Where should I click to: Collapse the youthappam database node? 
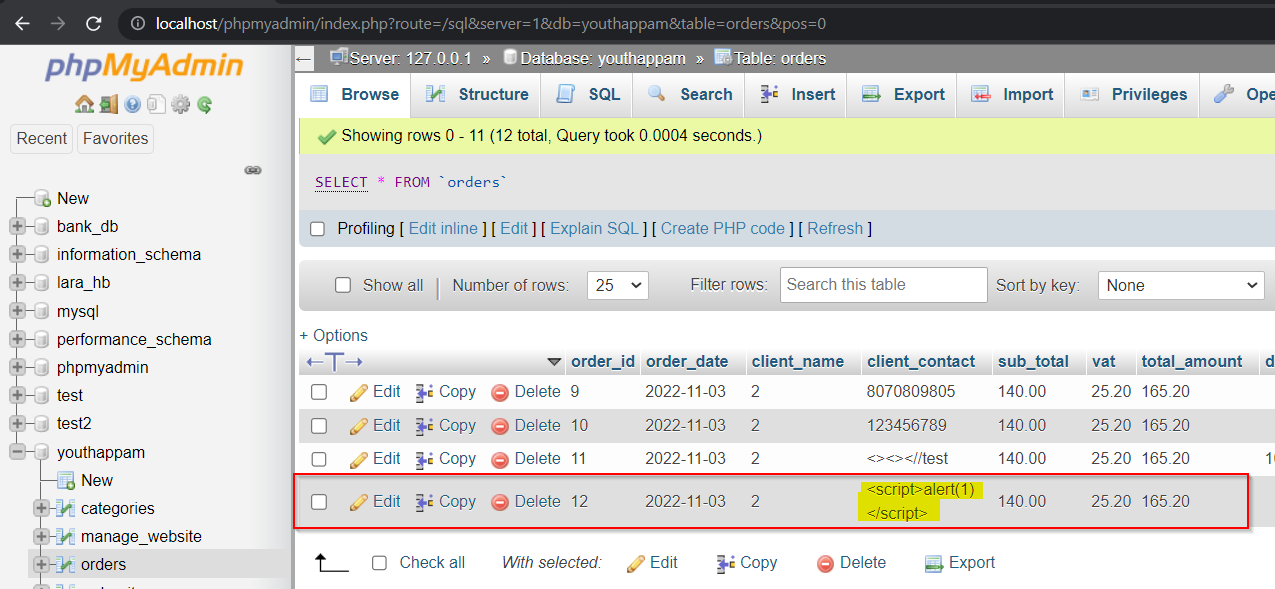tap(17, 452)
